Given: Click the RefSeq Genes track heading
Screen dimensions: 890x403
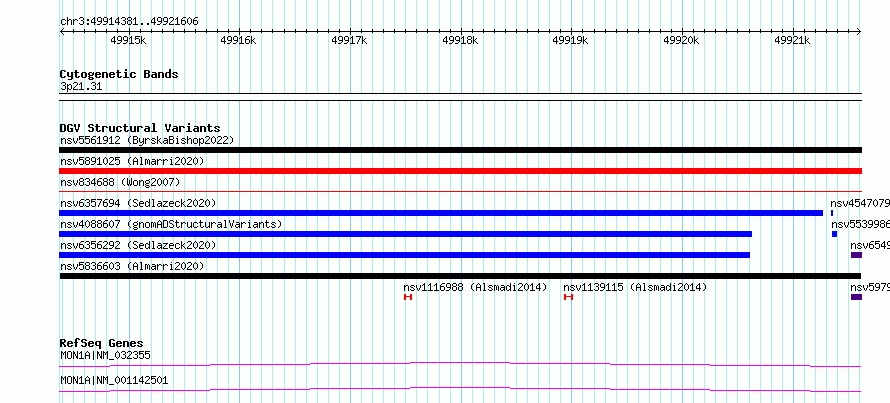Looking at the screenshot, I should tap(102, 343).
